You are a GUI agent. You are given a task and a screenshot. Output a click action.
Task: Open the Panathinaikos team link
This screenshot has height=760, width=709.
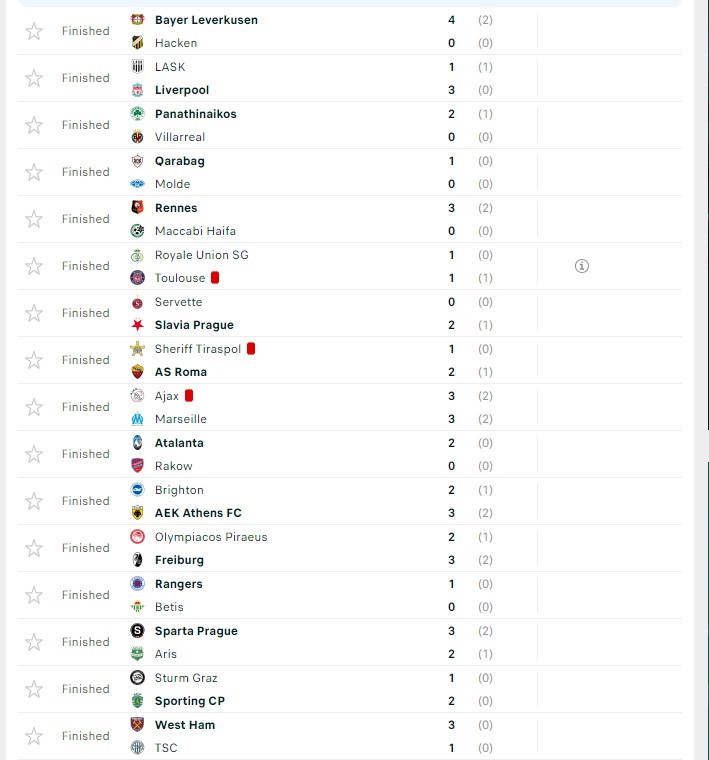195,114
